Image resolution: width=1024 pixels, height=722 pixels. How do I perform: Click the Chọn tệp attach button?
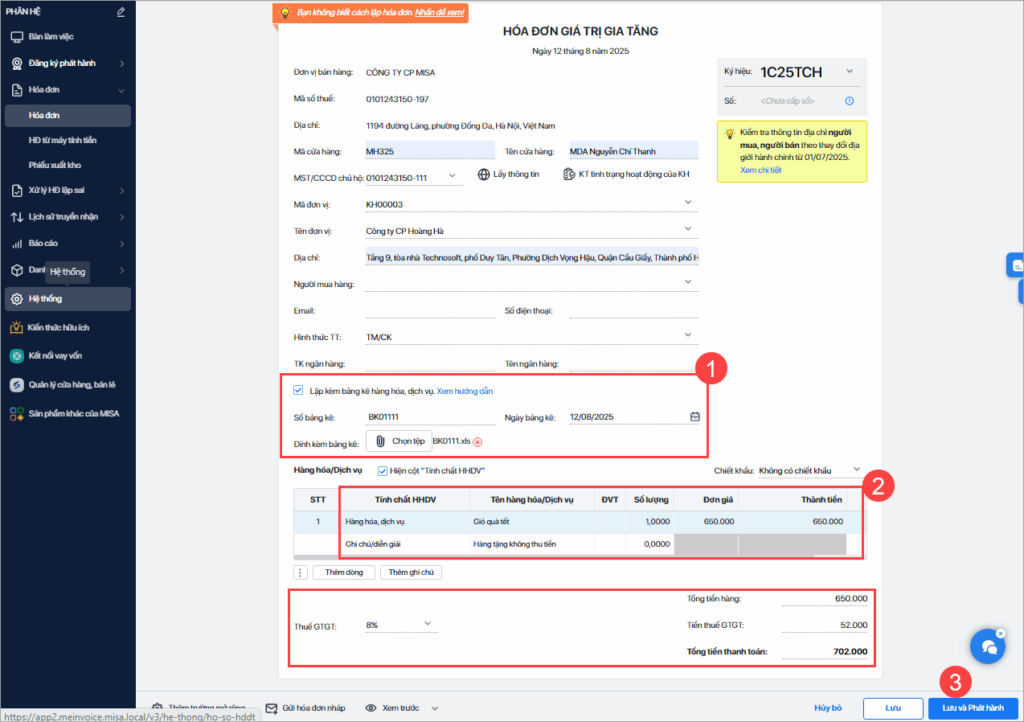[399, 442]
